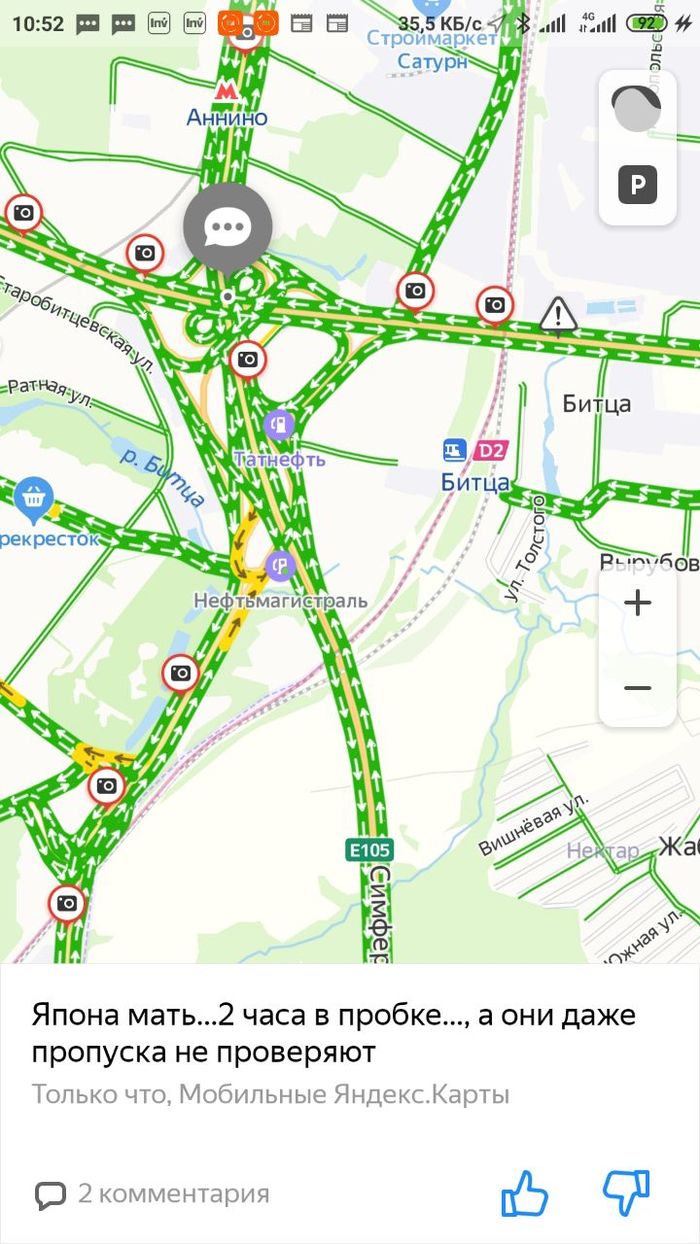Select the Татнефть gas station icon
Image resolution: width=700 pixels, height=1244 pixels.
point(281,426)
